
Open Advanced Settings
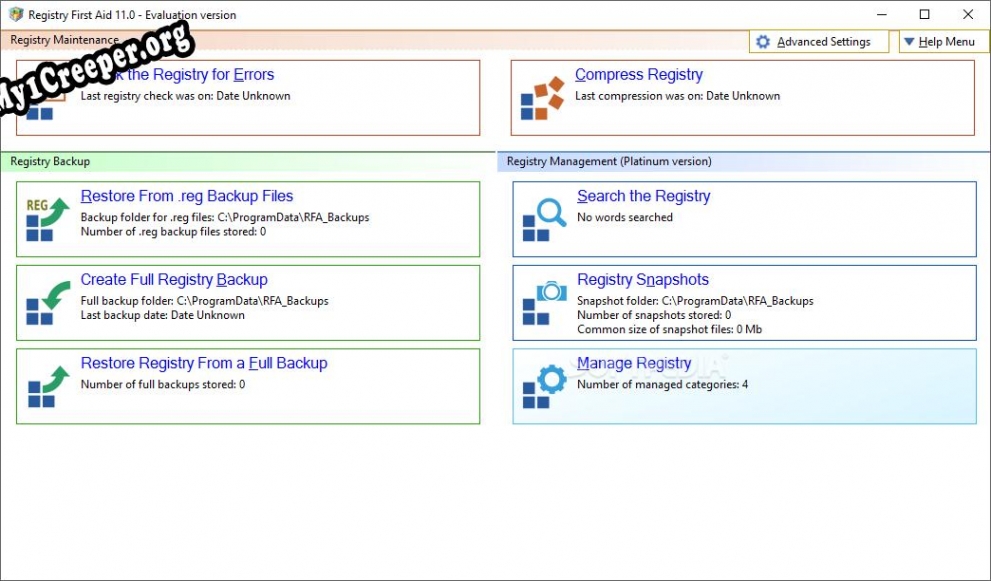pos(823,42)
